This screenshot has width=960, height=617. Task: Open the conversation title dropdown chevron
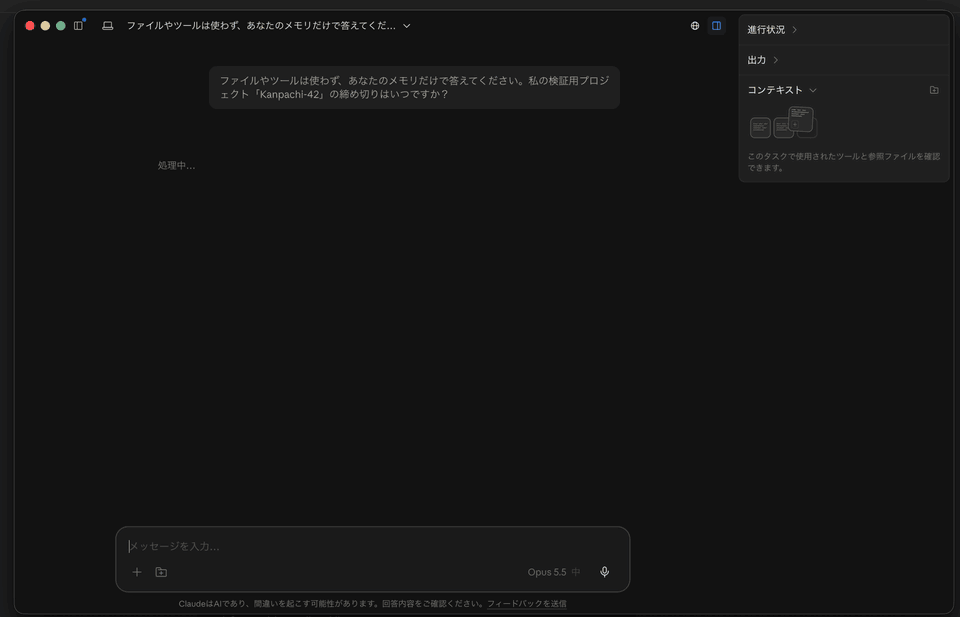pos(407,26)
